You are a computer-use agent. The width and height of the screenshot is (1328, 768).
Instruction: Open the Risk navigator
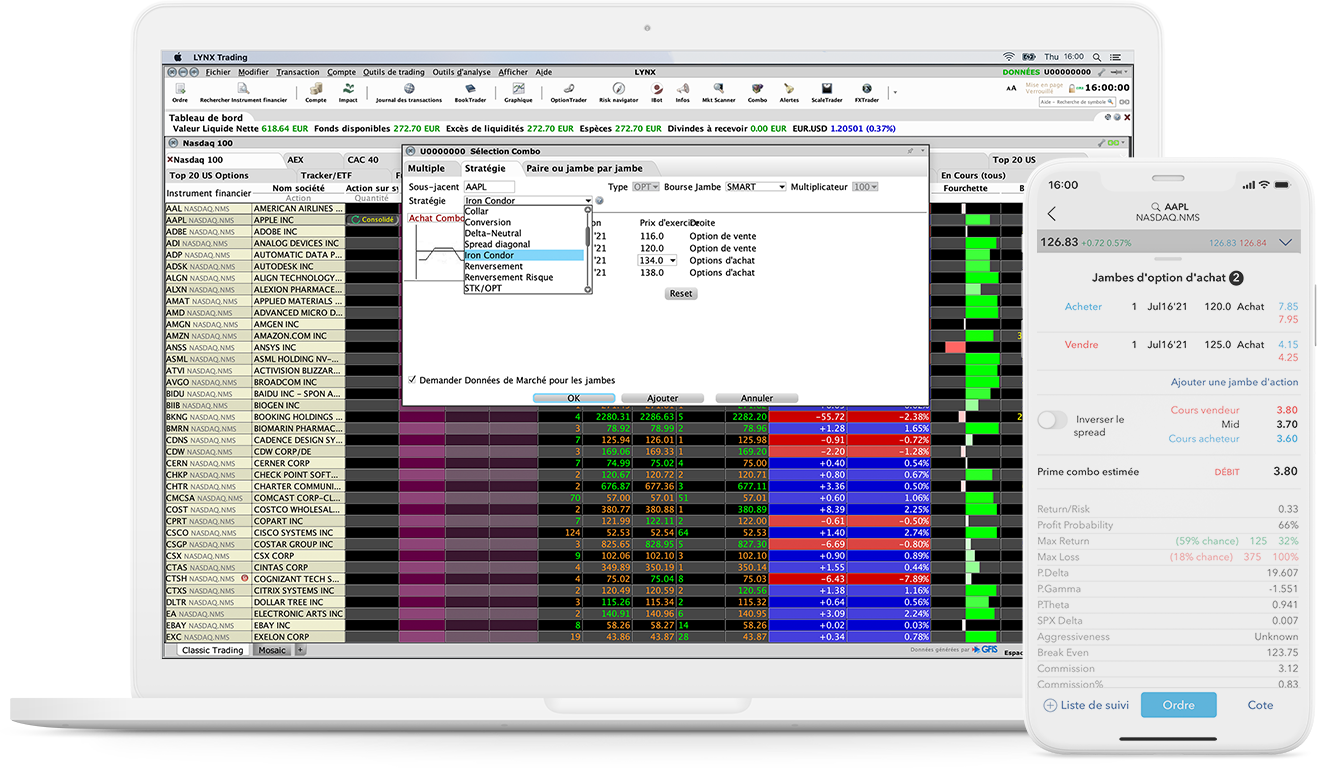point(618,93)
